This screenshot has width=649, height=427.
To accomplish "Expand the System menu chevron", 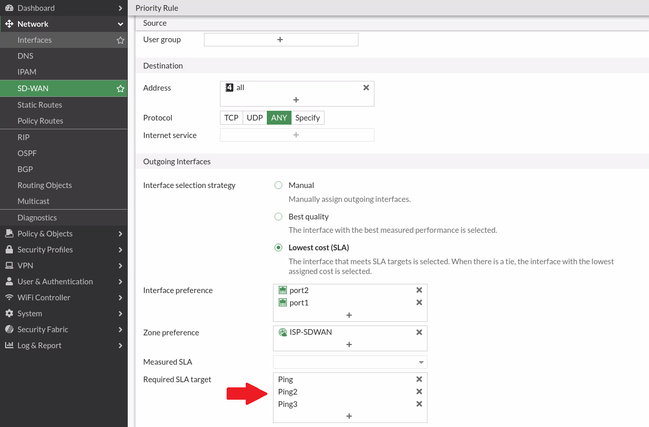I will click(x=120, y=314).
